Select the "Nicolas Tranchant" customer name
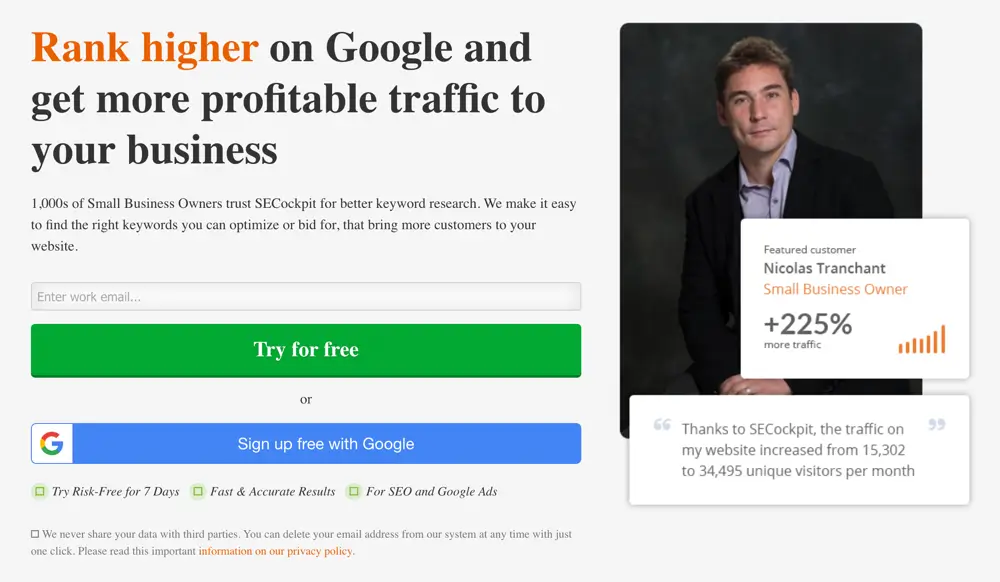Viewport: 1000px width, 582px height. [824, 268]
